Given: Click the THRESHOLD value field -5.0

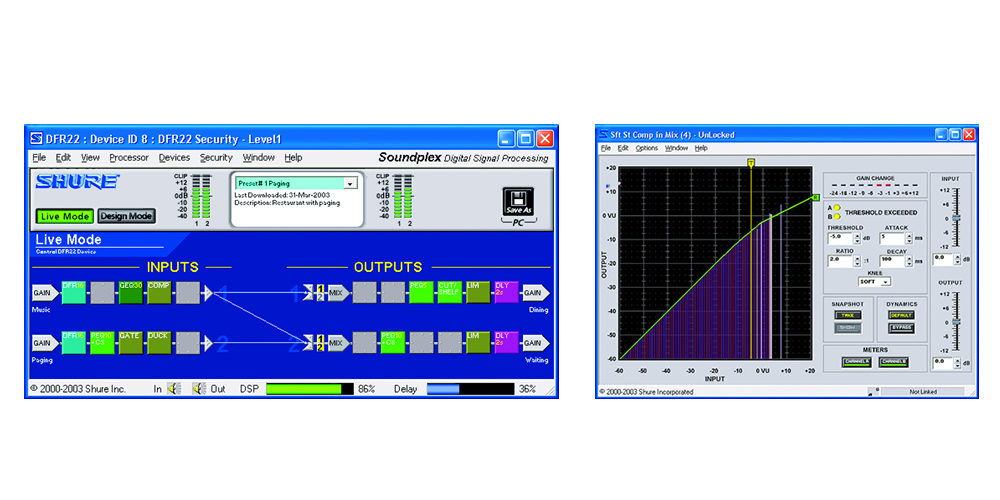Looking at the screenshot, I should (841, 239).
